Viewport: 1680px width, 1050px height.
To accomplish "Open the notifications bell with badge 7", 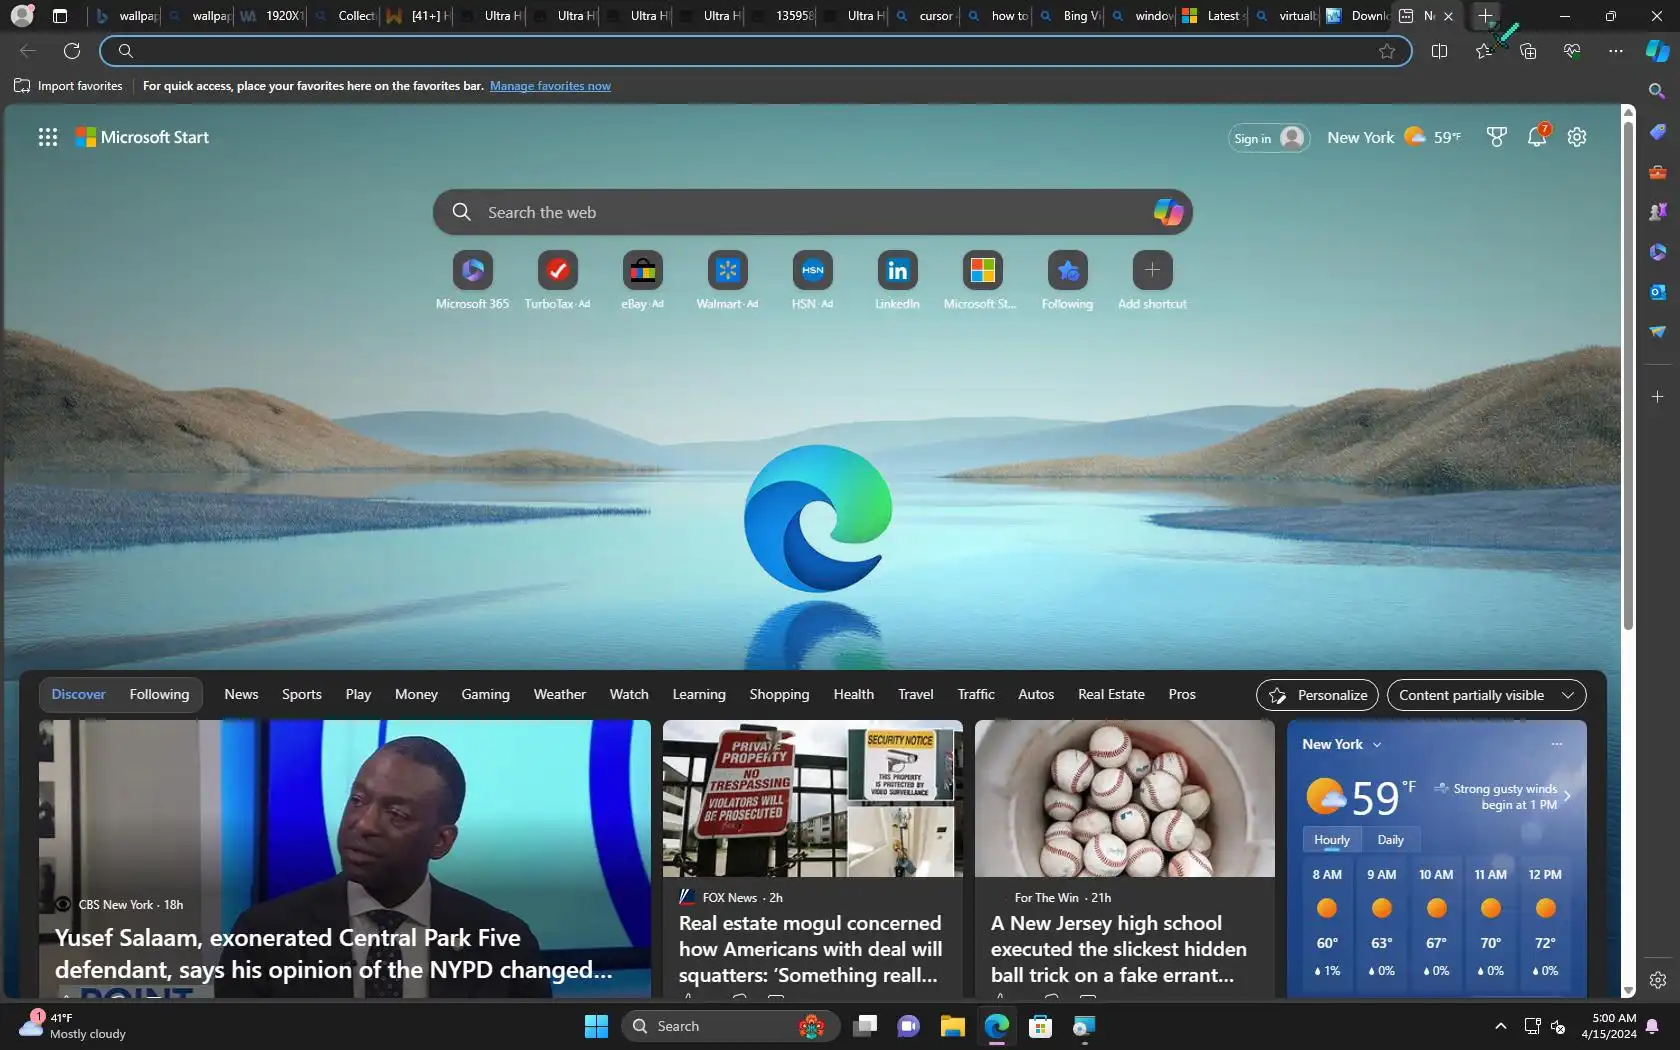I will click(1538, 136).
